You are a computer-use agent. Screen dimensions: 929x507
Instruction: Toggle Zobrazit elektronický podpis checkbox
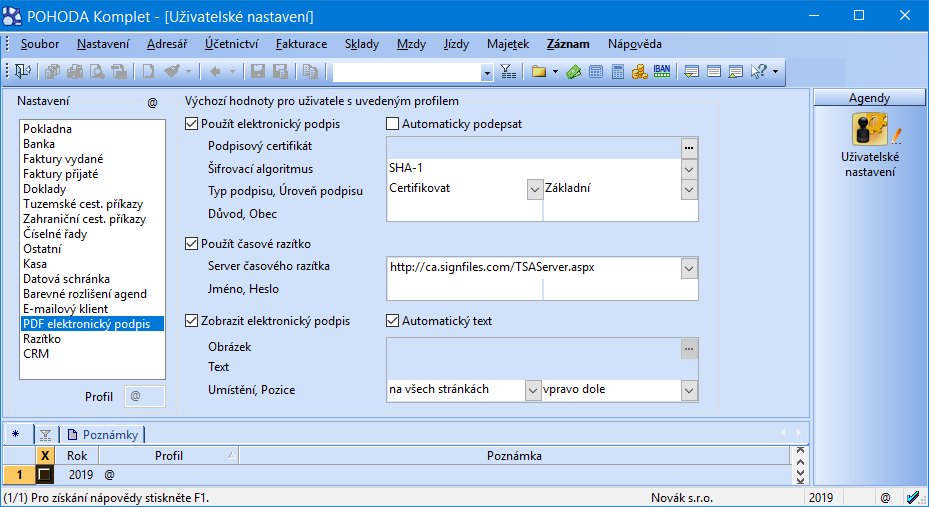(191, 321)
